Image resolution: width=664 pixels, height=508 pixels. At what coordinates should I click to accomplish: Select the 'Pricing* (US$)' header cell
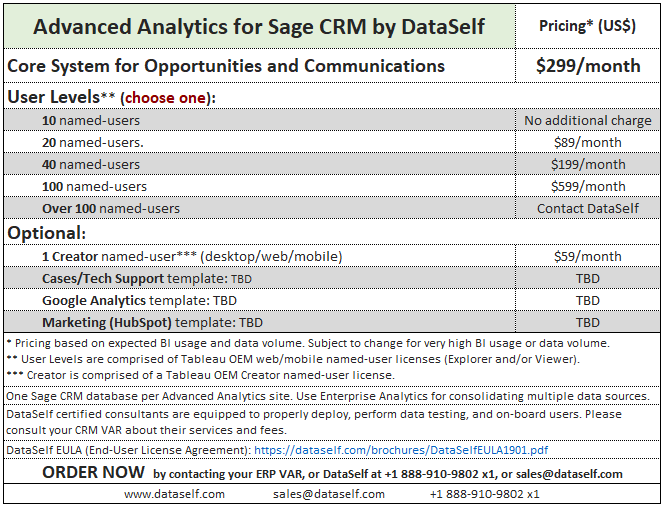pyautogui.click(x=587, y=26)
